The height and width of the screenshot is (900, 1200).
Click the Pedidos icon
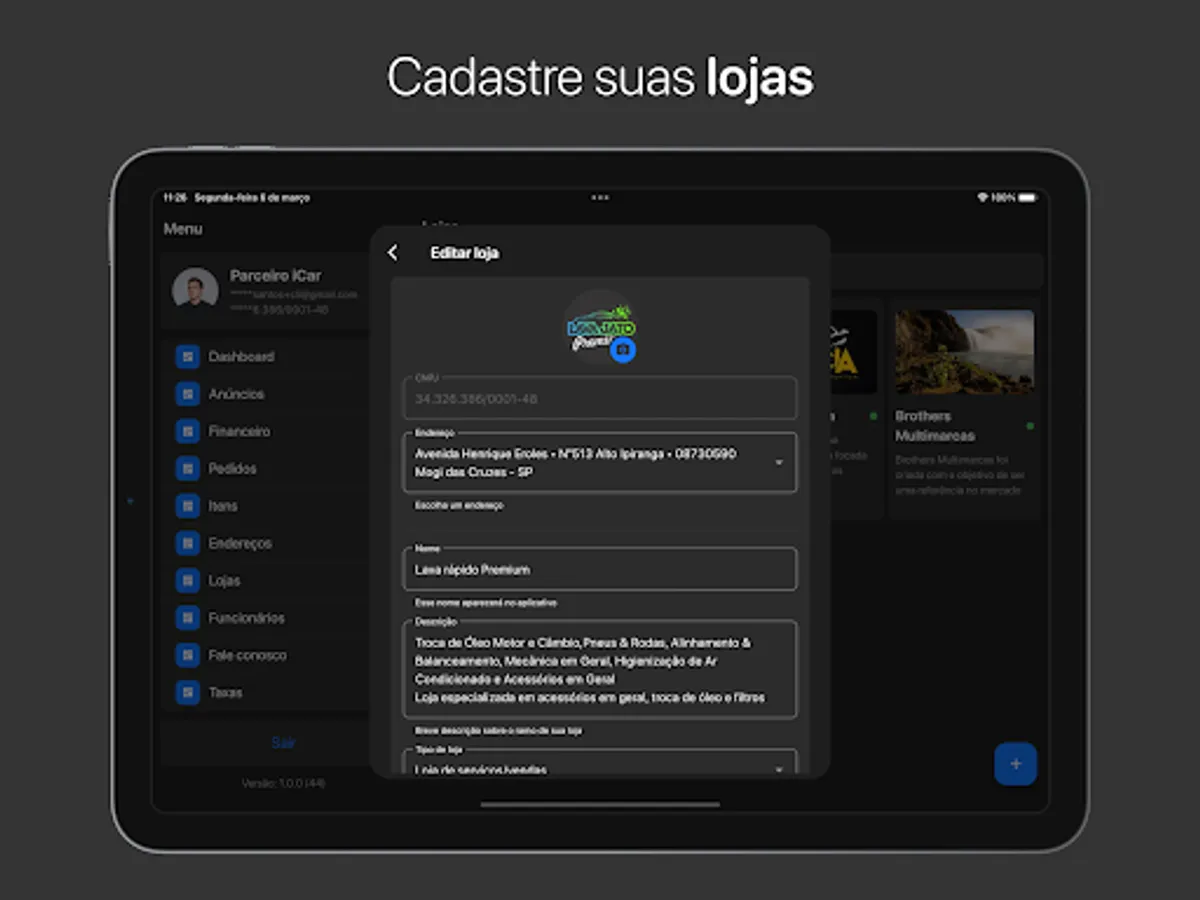click(x=188, y=468)
